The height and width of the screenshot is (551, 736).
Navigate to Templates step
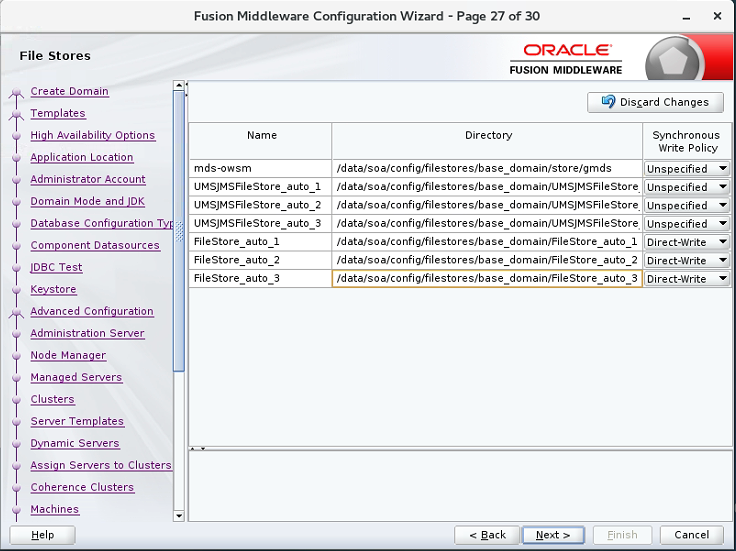[58, 113]
